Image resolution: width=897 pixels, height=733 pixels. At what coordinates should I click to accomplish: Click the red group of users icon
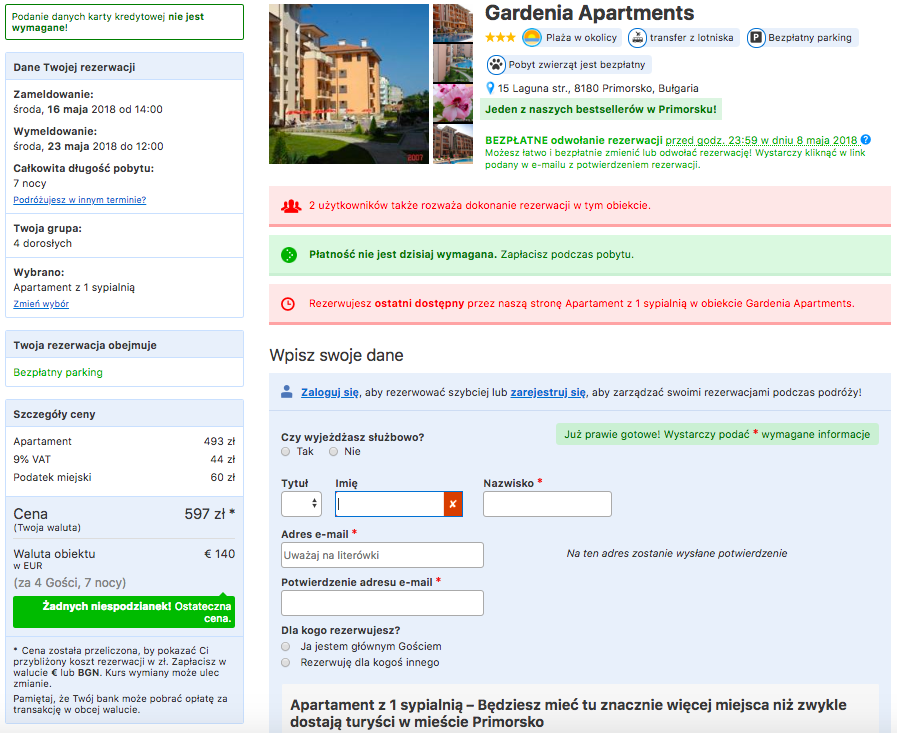291,205
